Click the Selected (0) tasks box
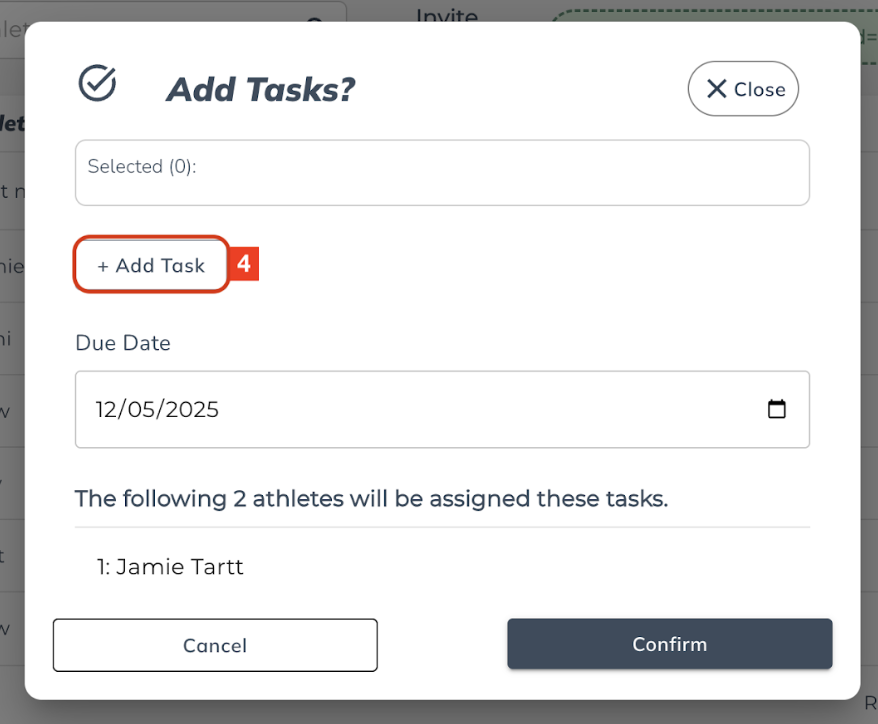 [x=442, y=173]
